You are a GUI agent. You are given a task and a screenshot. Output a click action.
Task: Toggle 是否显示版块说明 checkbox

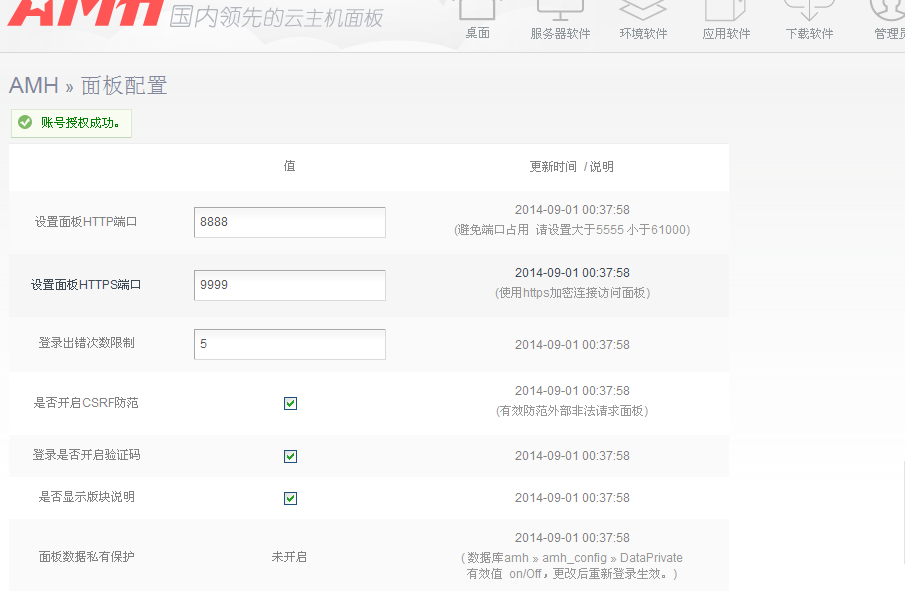[290, 498]
